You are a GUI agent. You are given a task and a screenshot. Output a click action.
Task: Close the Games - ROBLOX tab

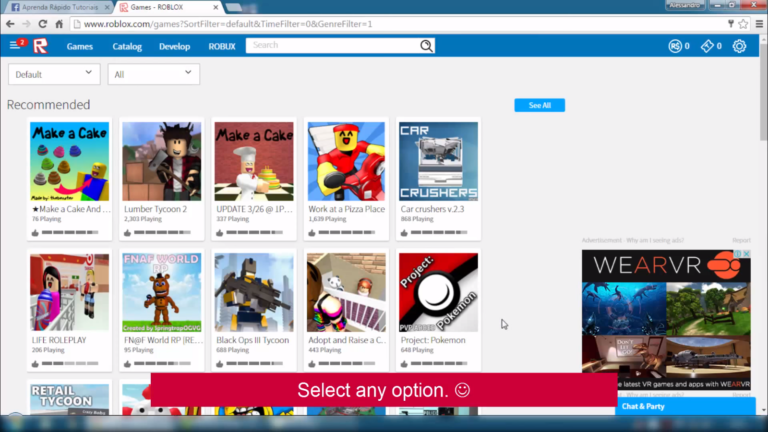click(216, 7)
